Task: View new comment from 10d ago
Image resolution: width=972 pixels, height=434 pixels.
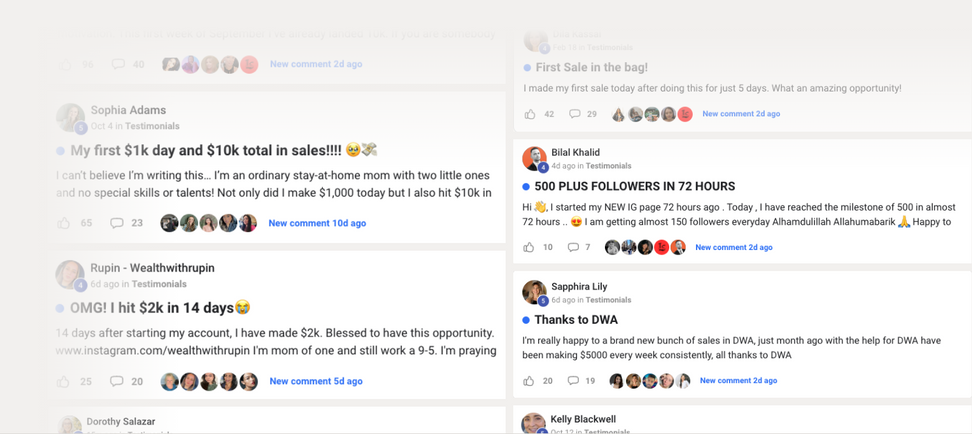Action: click(317, 223)
